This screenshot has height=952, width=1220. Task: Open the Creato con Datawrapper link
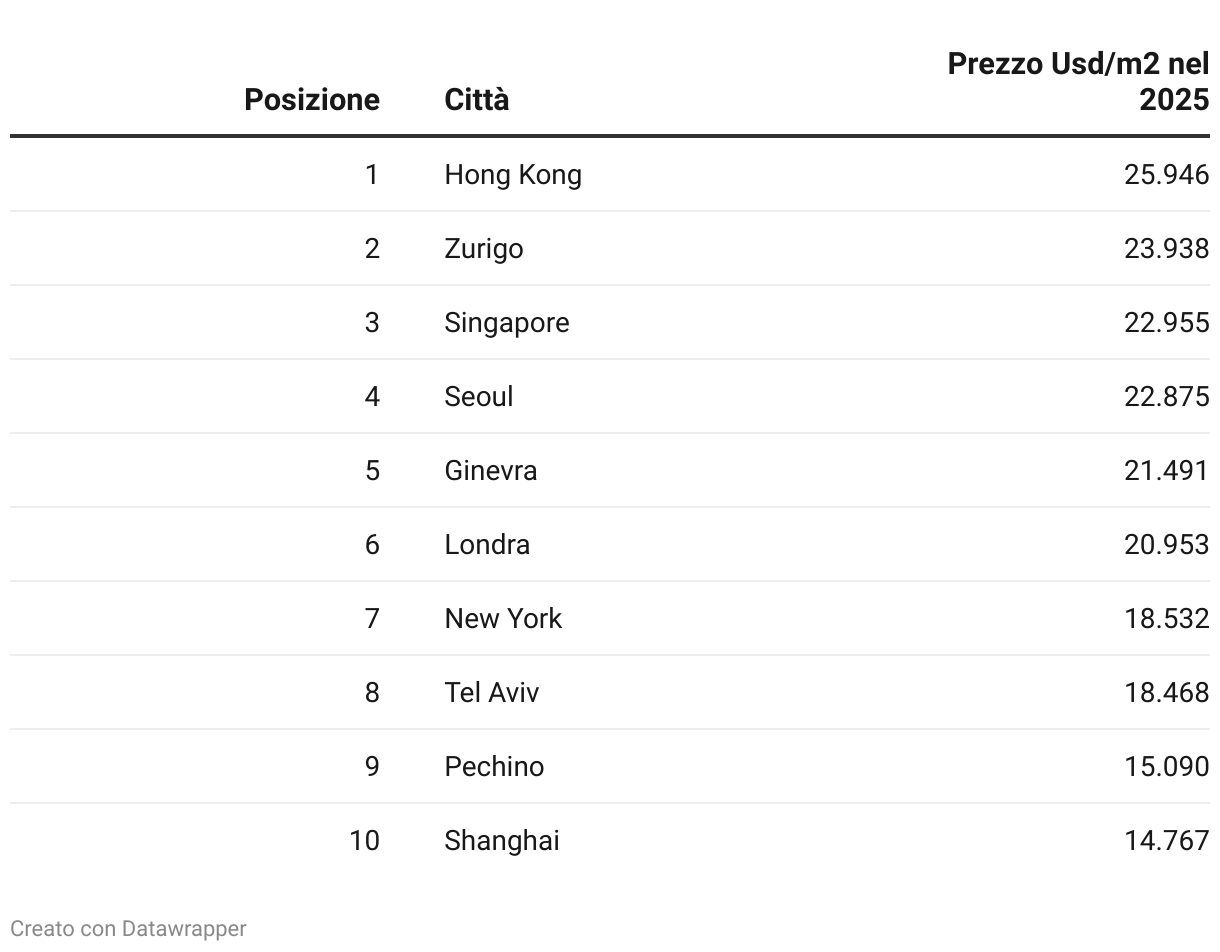[x=128, y=929]
